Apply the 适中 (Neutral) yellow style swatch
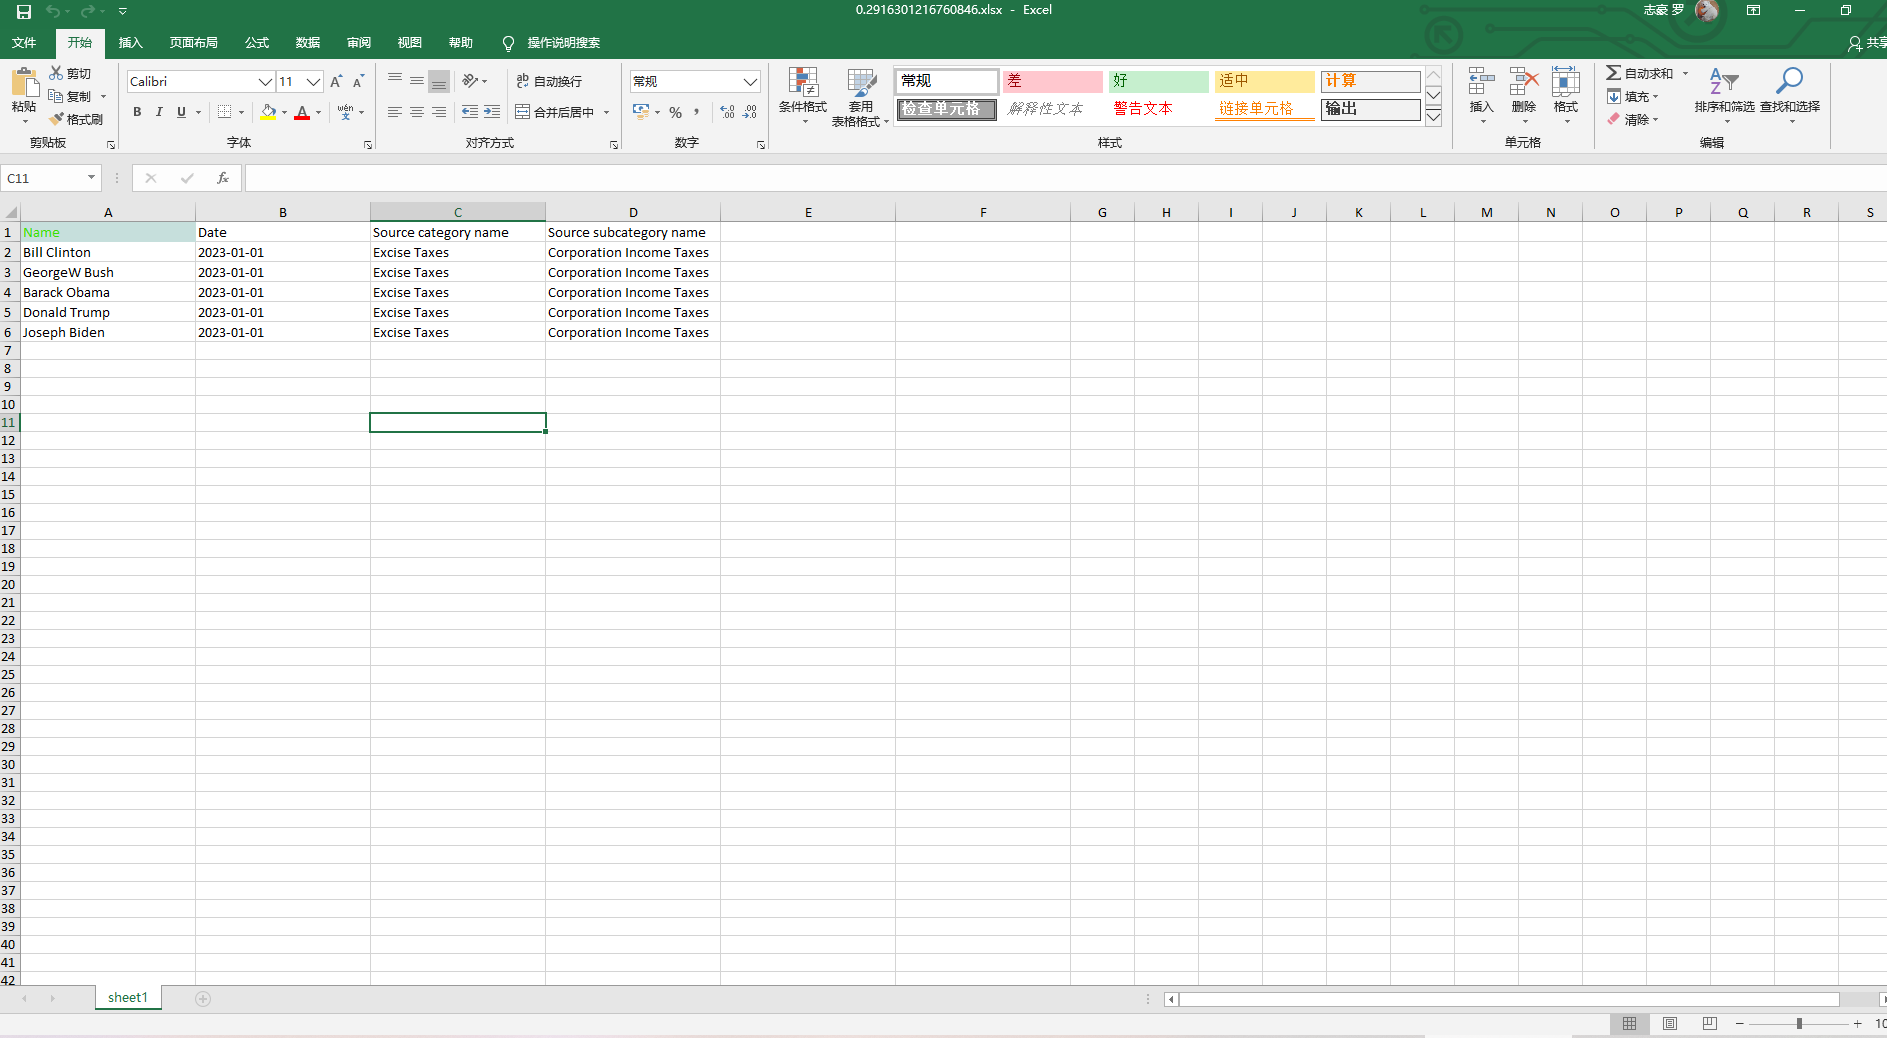Screen dimensions: 1887x1038 (1264, 81)
